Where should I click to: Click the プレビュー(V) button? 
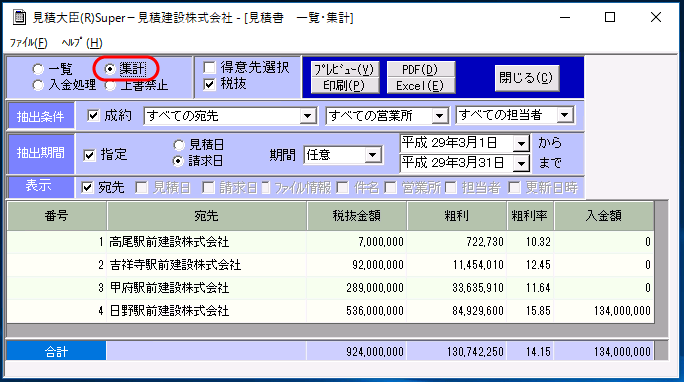click(345, 69)
